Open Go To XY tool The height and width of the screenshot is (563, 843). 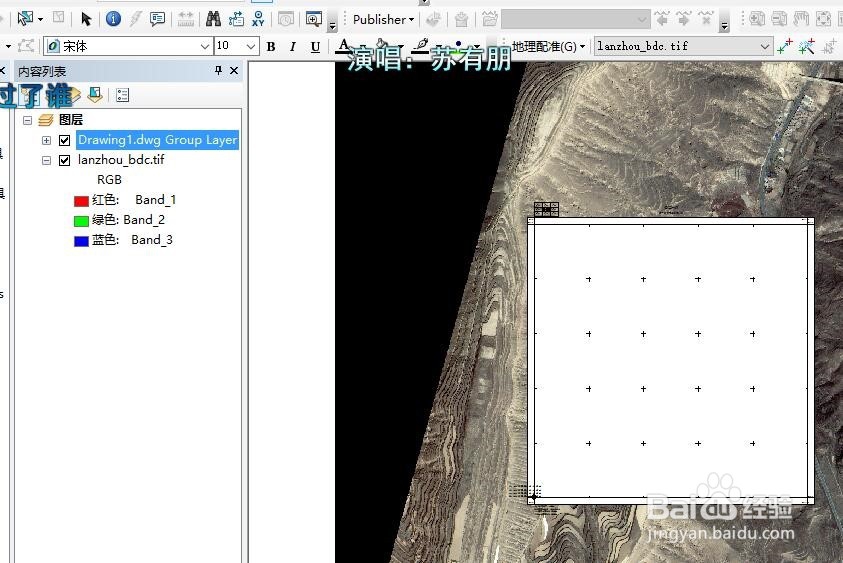point(259,19)
